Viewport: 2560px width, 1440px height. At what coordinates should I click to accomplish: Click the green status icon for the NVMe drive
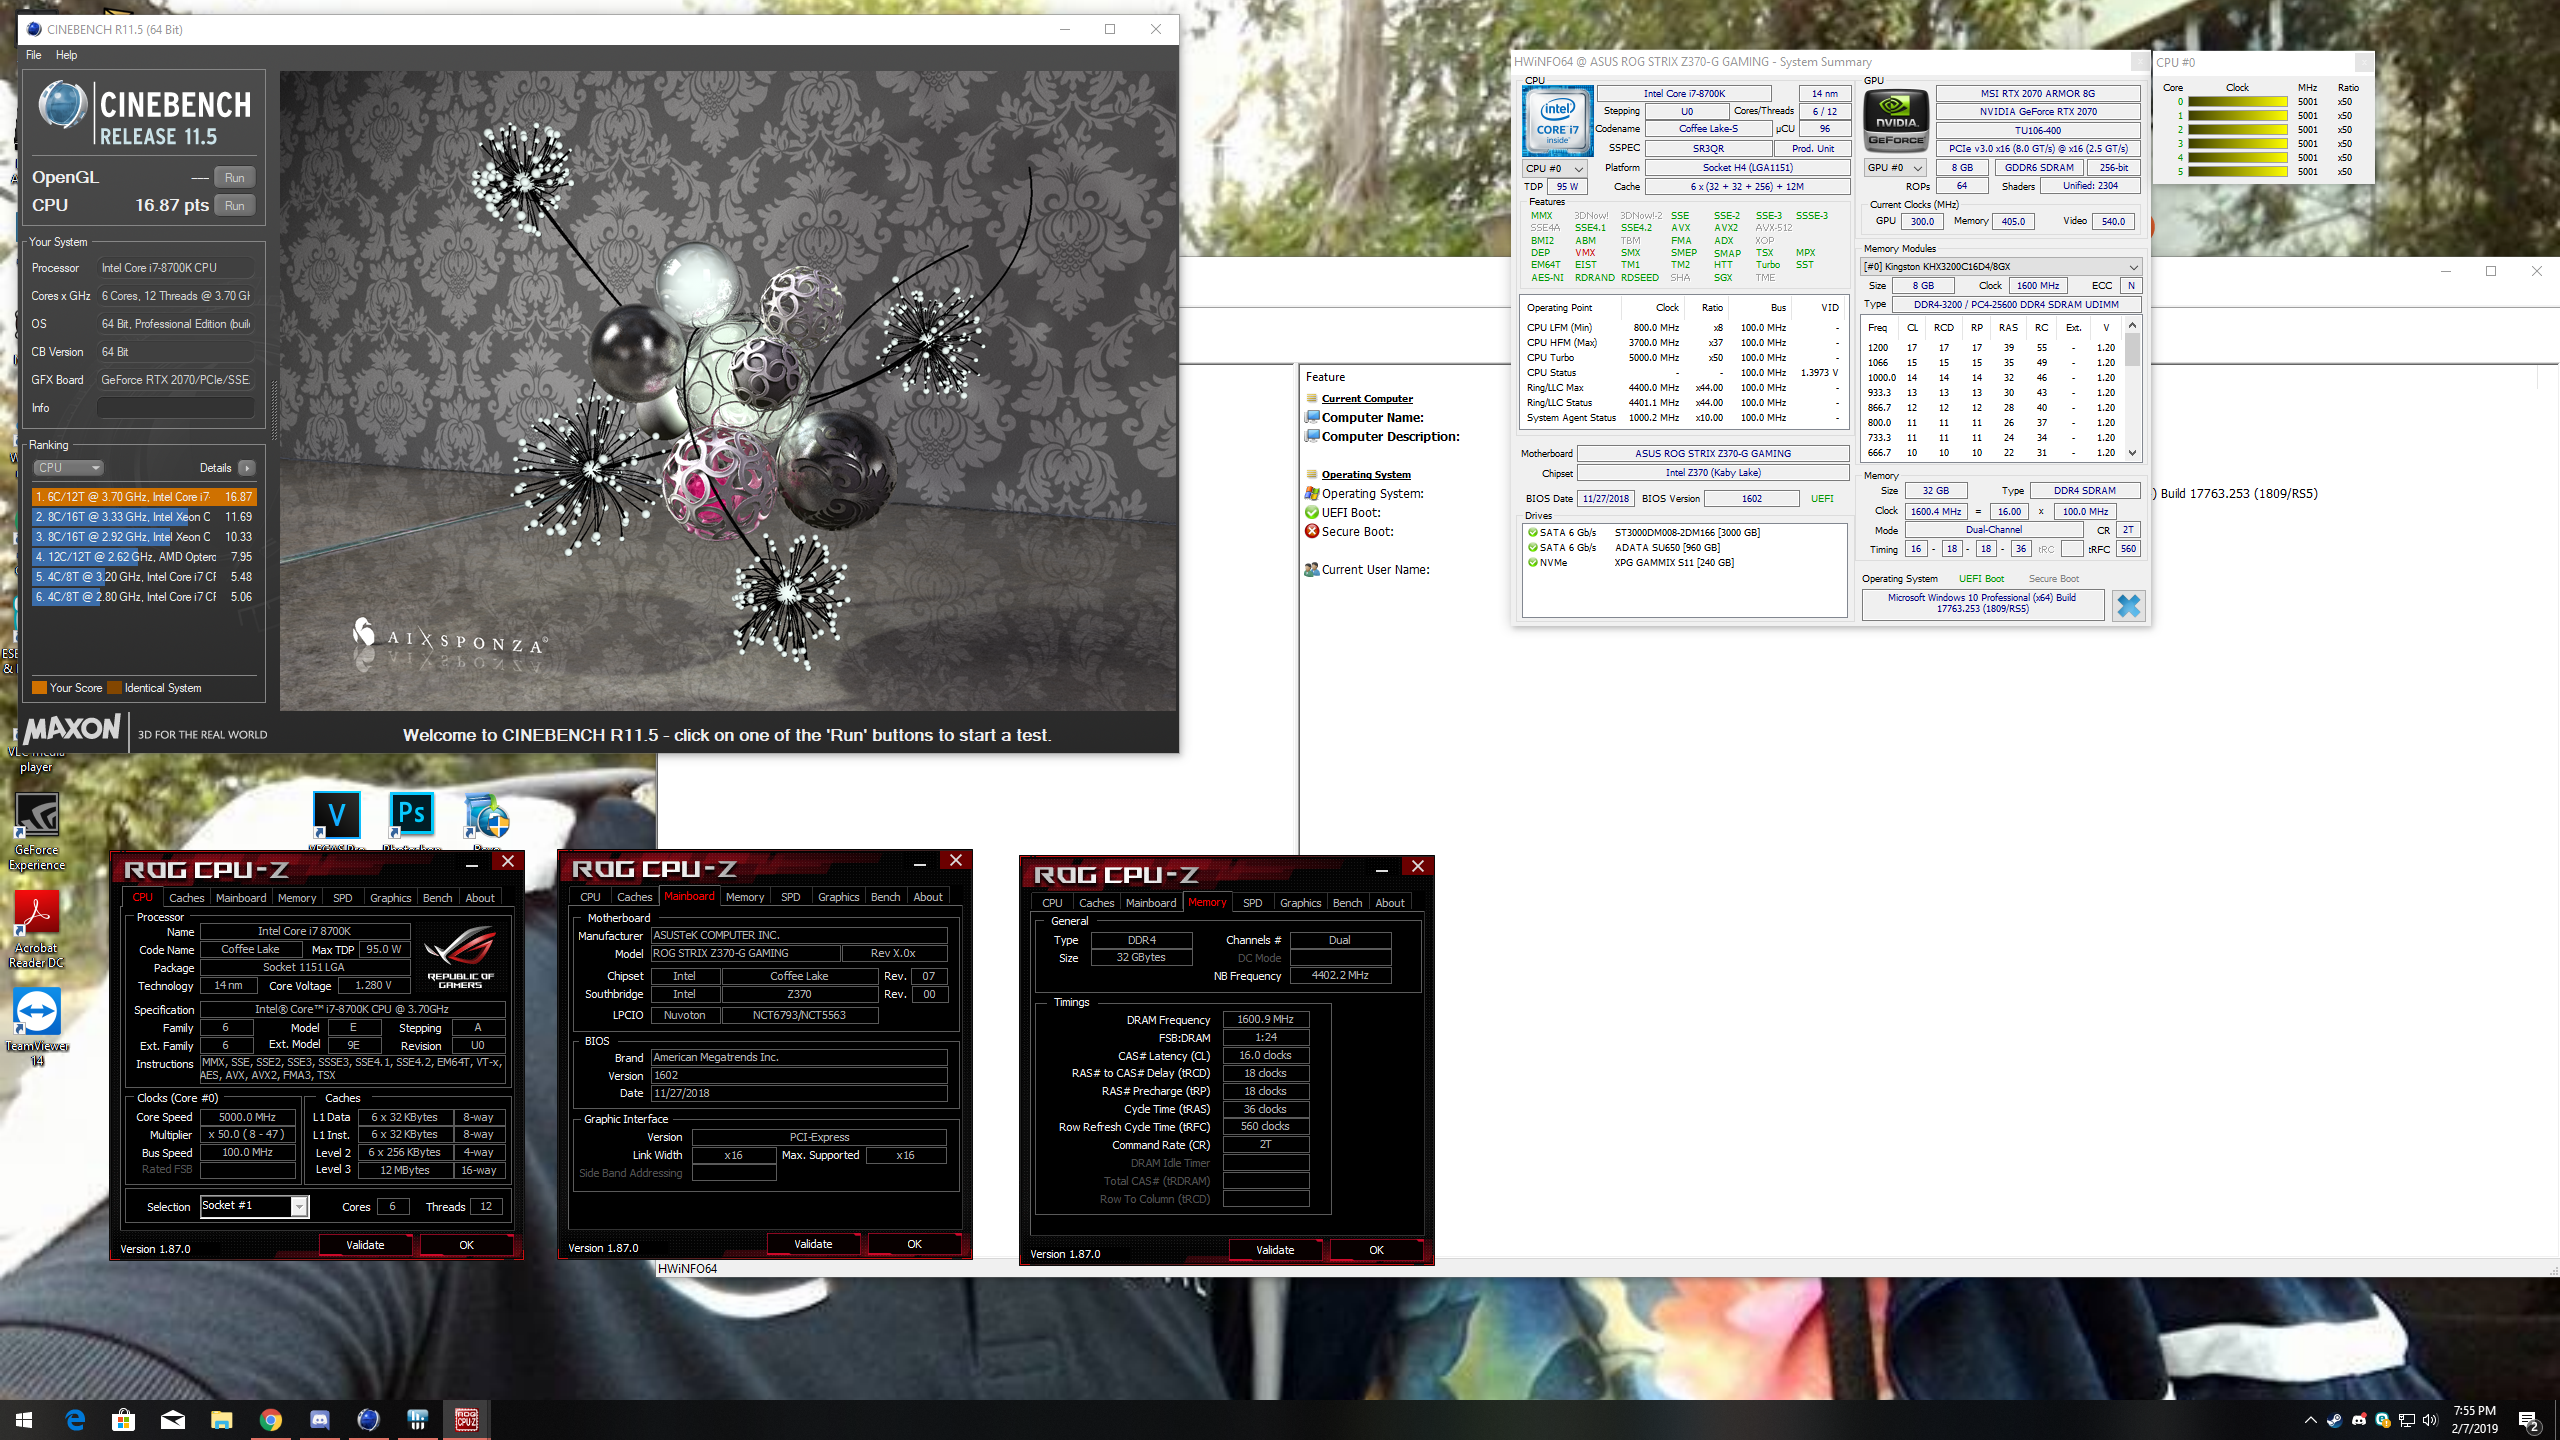coord(1532,562)
